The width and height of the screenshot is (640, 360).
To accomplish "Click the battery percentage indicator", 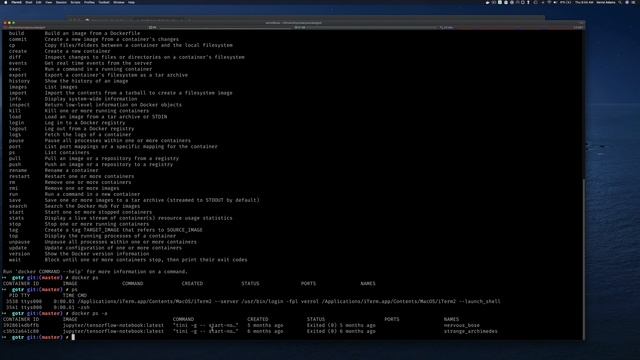I will tap(565, 2).
